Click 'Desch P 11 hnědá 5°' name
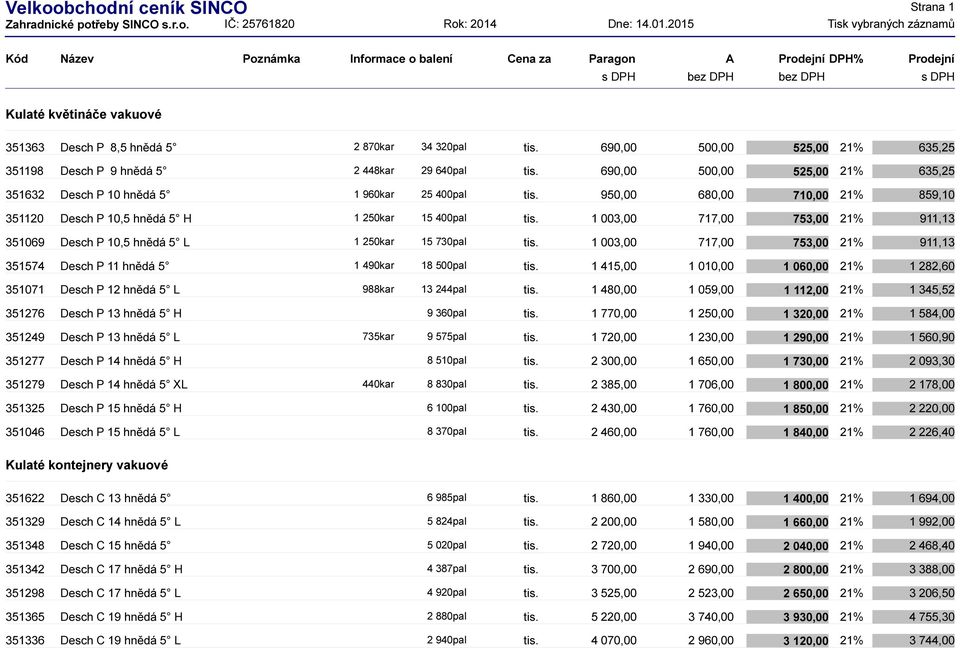This screenshot has width=960, height=648. [x=114, y=266]
